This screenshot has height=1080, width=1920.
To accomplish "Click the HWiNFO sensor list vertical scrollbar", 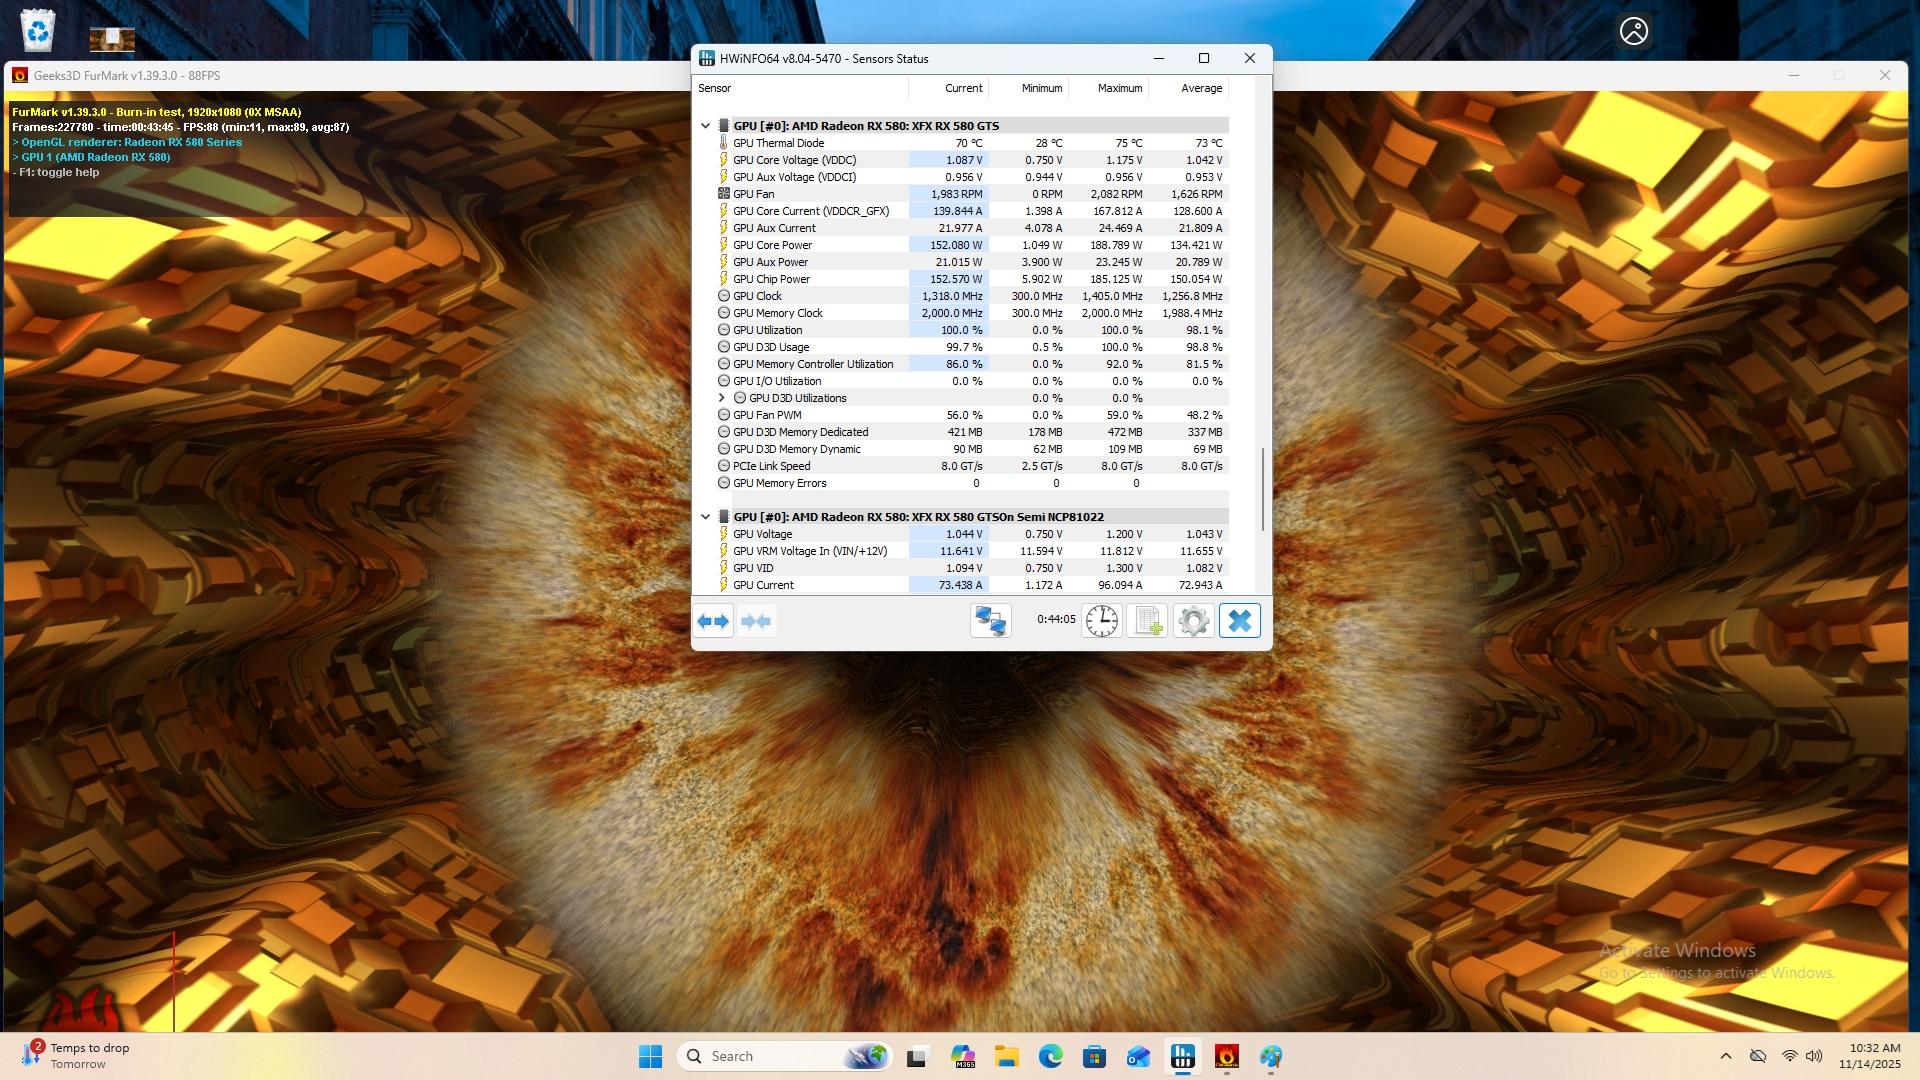I will [x=1263, y=488].
